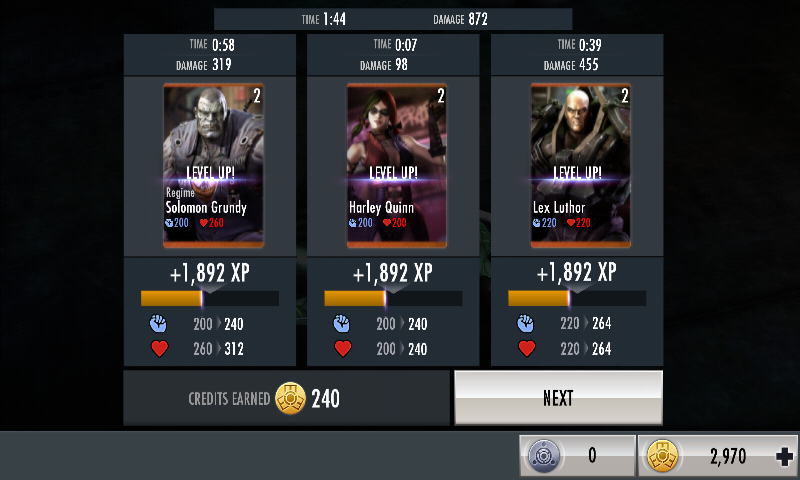Select the Harley Quinn character card
Image resolution: width=800 pixels, height=480 pixels.
pyautogui.click(x=397, y=166)
